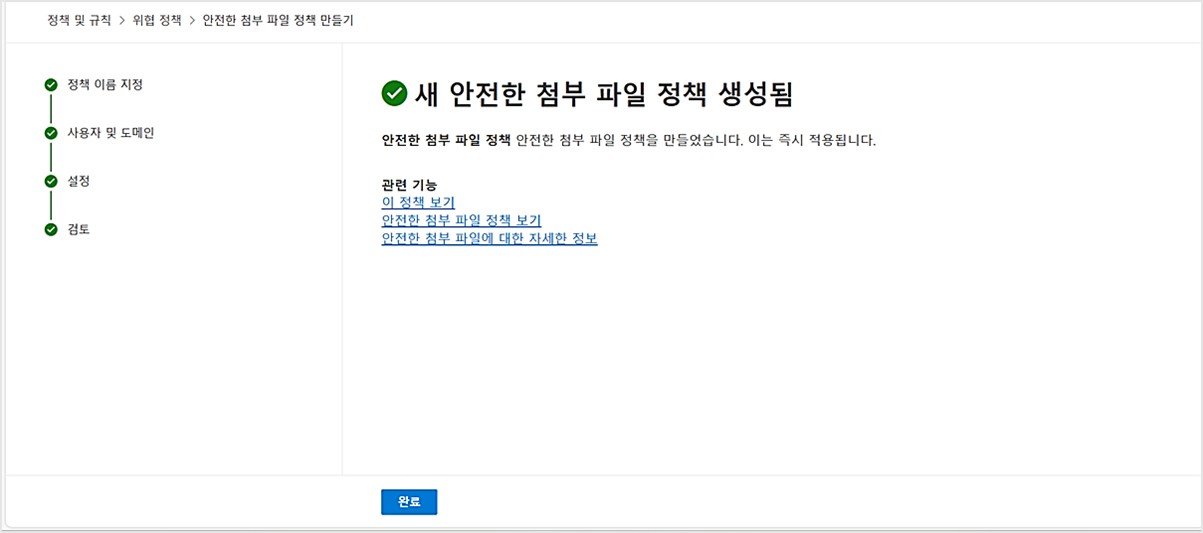The width and height of the screenshot is (1203, 533).
Task: Click the chevron after 위협 정책 breadcrumb
Action: 192,21
